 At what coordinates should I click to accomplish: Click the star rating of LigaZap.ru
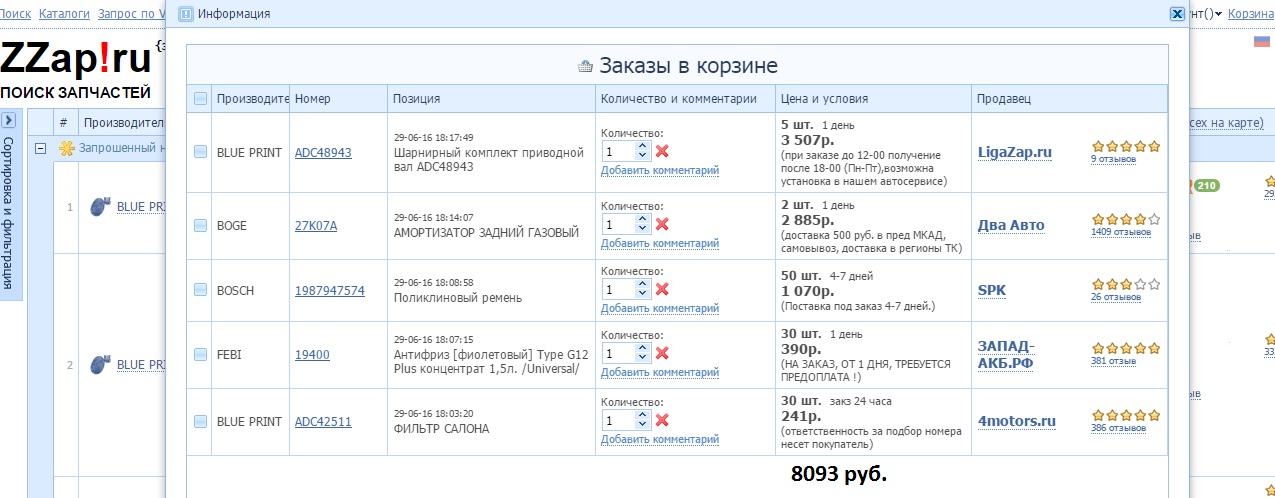tap(1126, 146)
